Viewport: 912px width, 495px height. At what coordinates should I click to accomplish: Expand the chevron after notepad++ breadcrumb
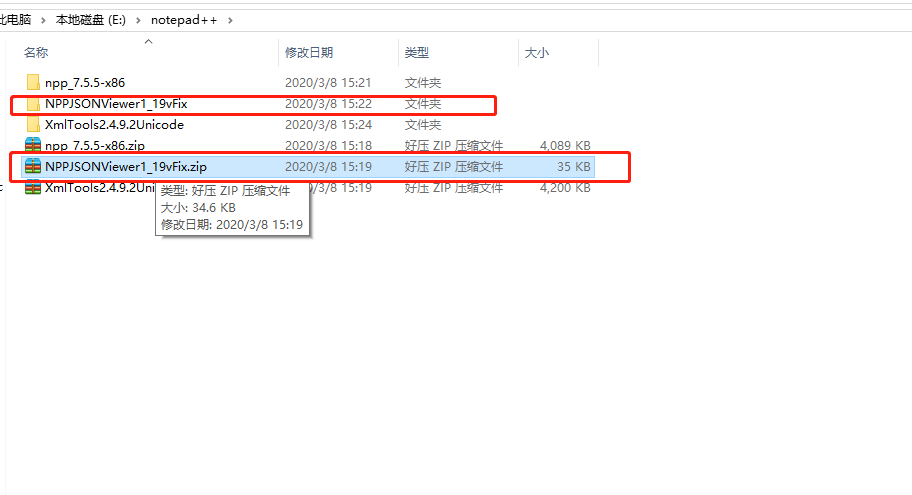point(230,20)
